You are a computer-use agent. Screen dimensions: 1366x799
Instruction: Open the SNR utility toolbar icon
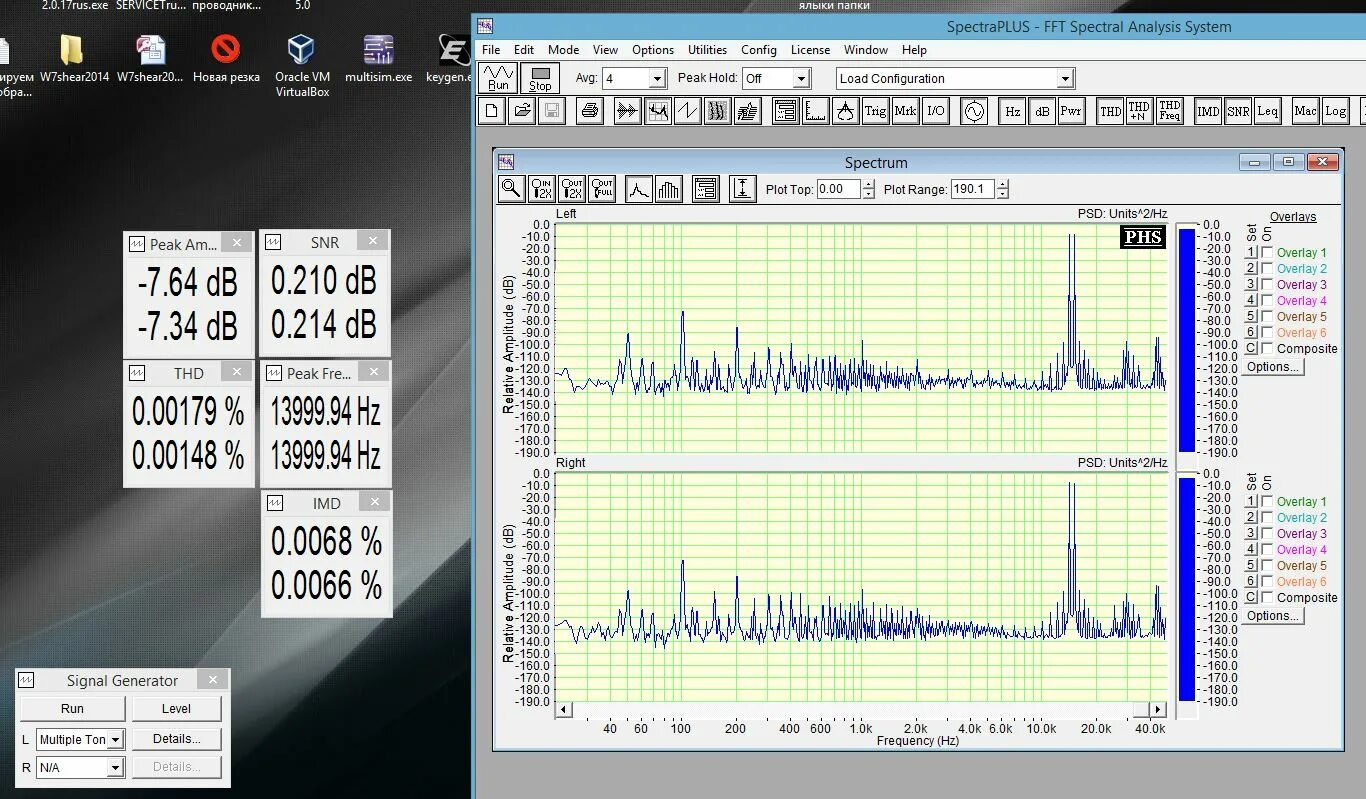coord(1238,111)
